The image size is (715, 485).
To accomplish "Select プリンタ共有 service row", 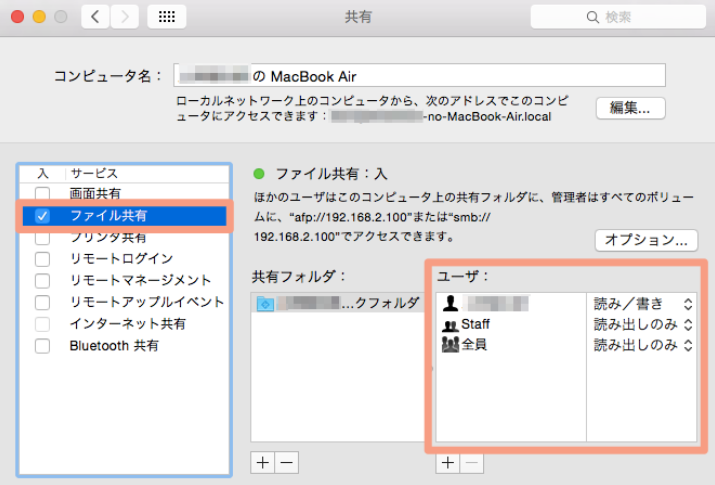I will coord(124,237).
